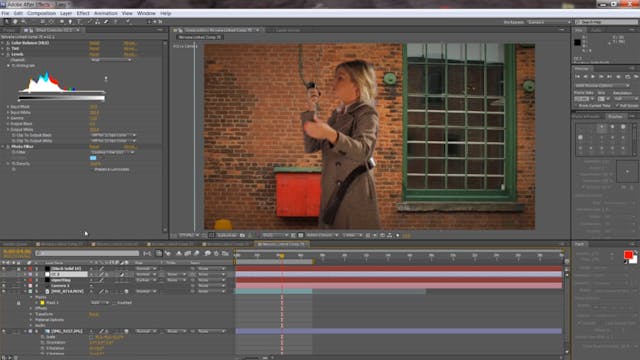The image size is (640, 360).
Task: Toggle hide shy layers timeline button
Action: point(179,253)
